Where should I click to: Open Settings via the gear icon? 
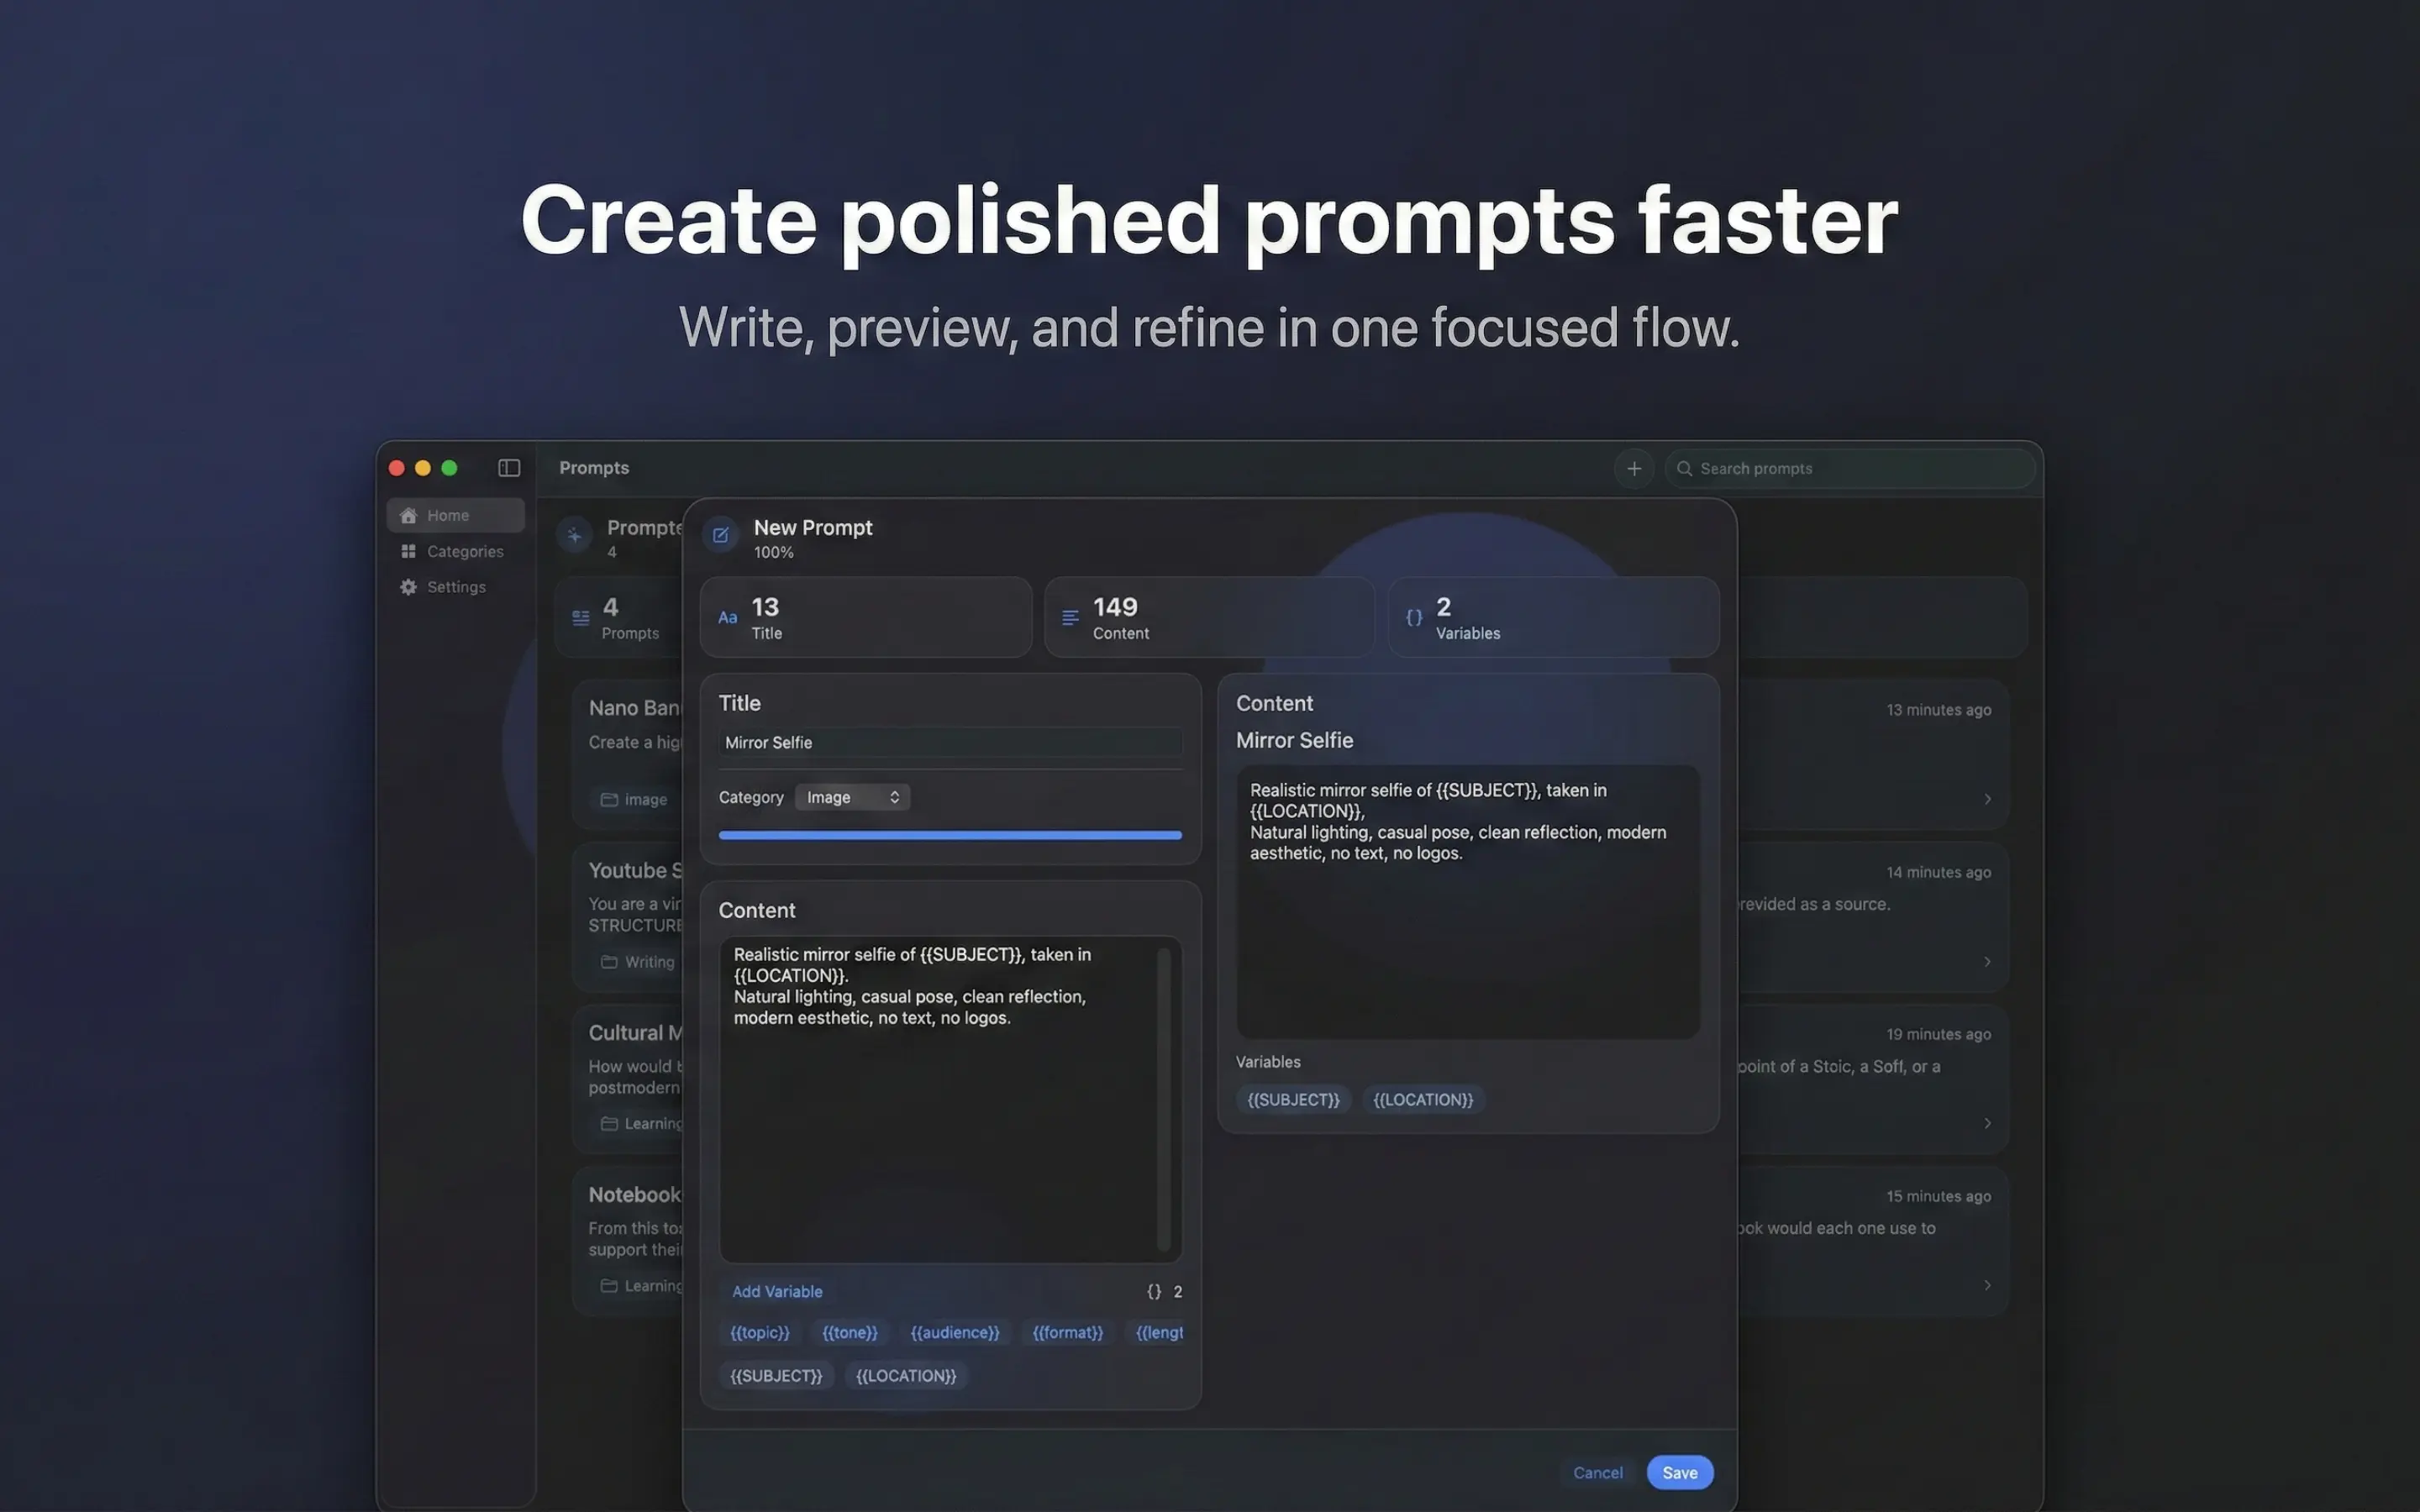408,587
